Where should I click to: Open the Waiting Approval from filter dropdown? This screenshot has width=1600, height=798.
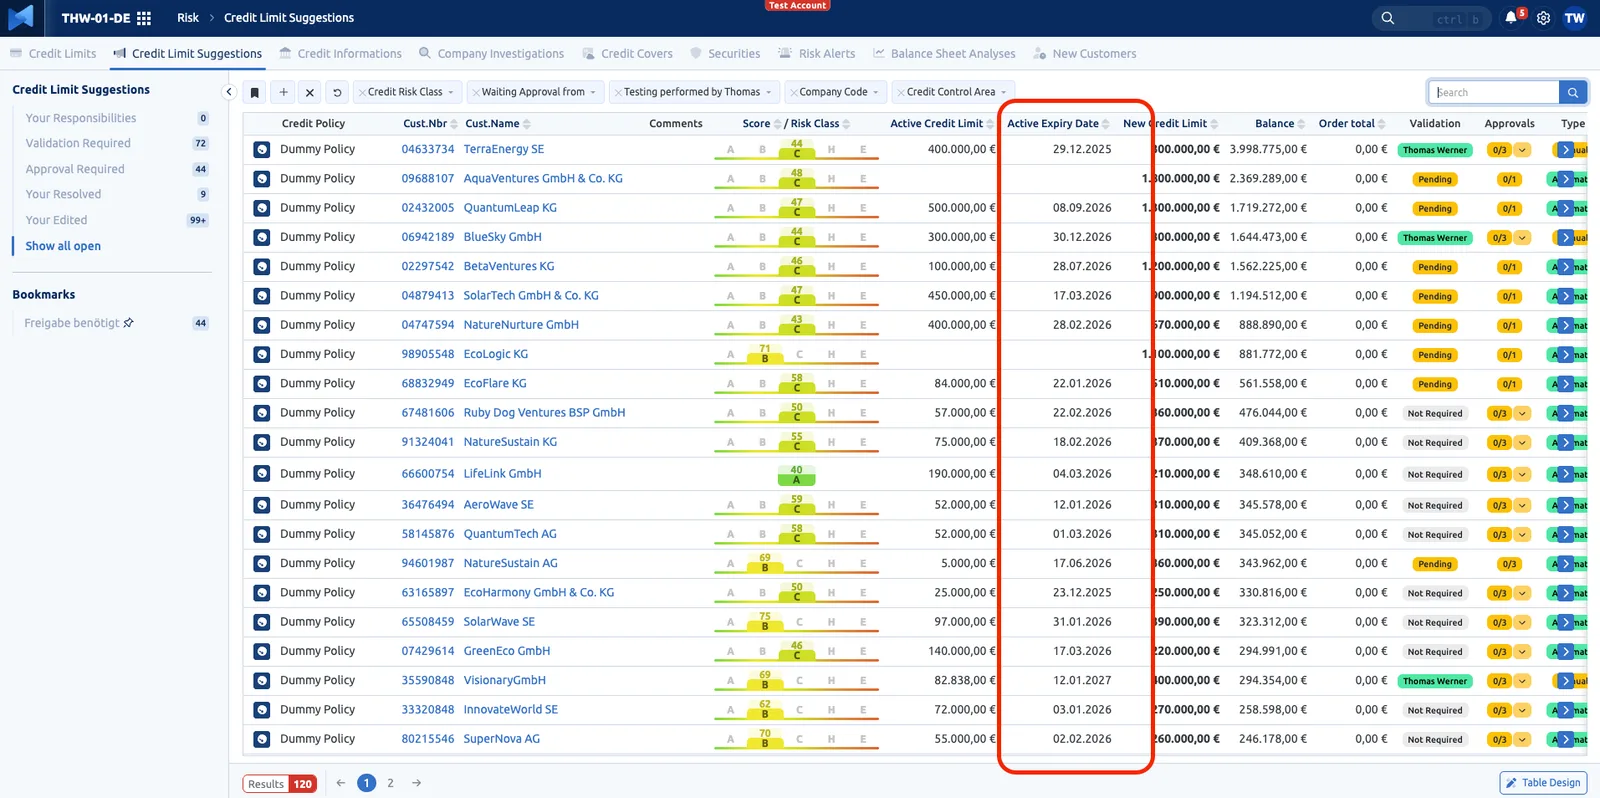536,92
